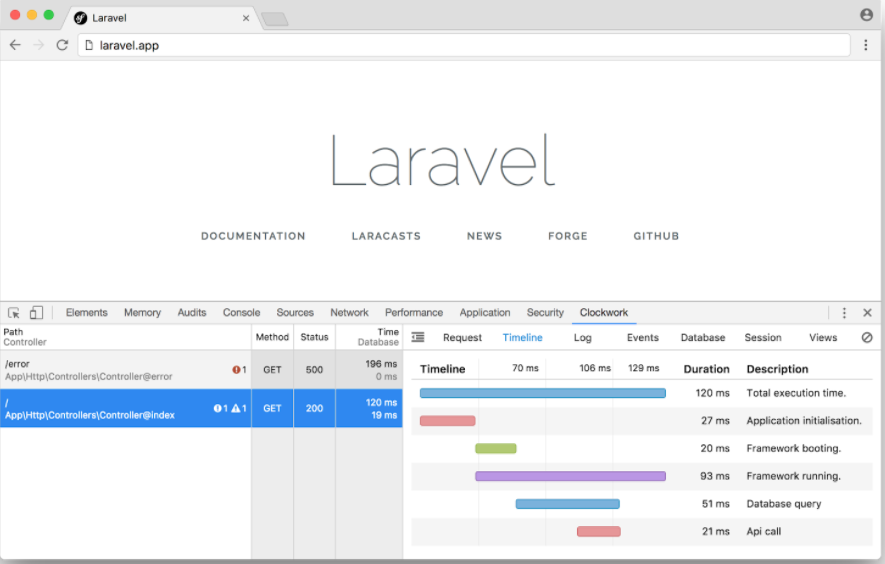Open the Clockwork Database section
The image size is (885, 564).
703,338
